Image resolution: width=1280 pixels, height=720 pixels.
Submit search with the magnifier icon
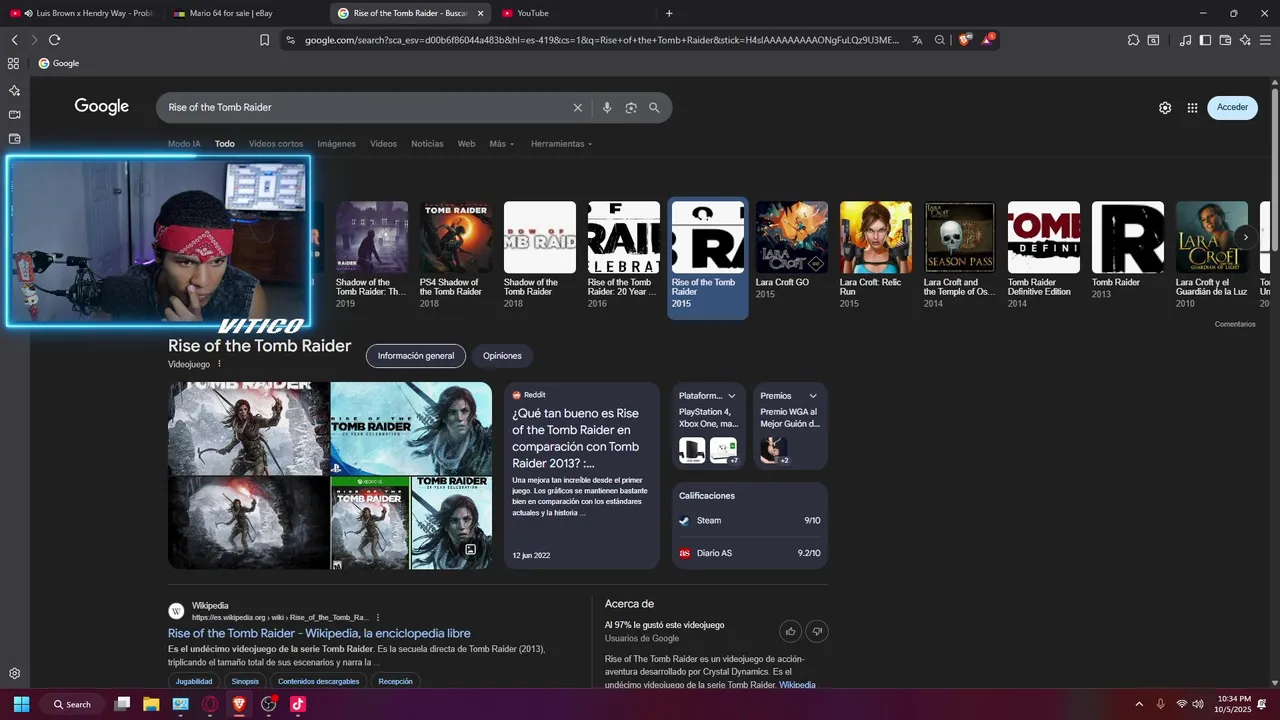(x=654, y=108)
